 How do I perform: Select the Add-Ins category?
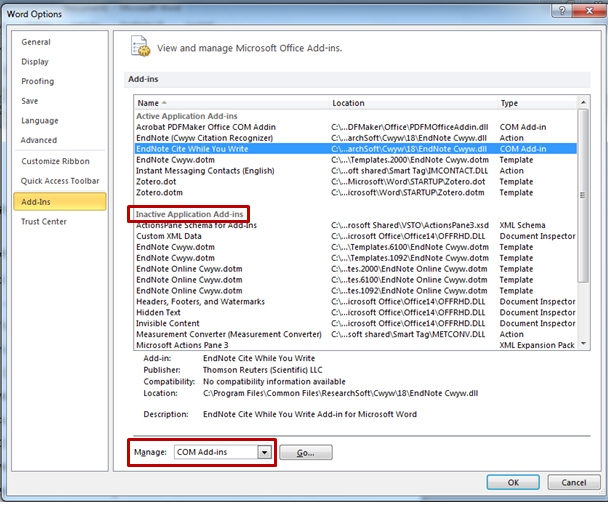[x=60, y=202]
